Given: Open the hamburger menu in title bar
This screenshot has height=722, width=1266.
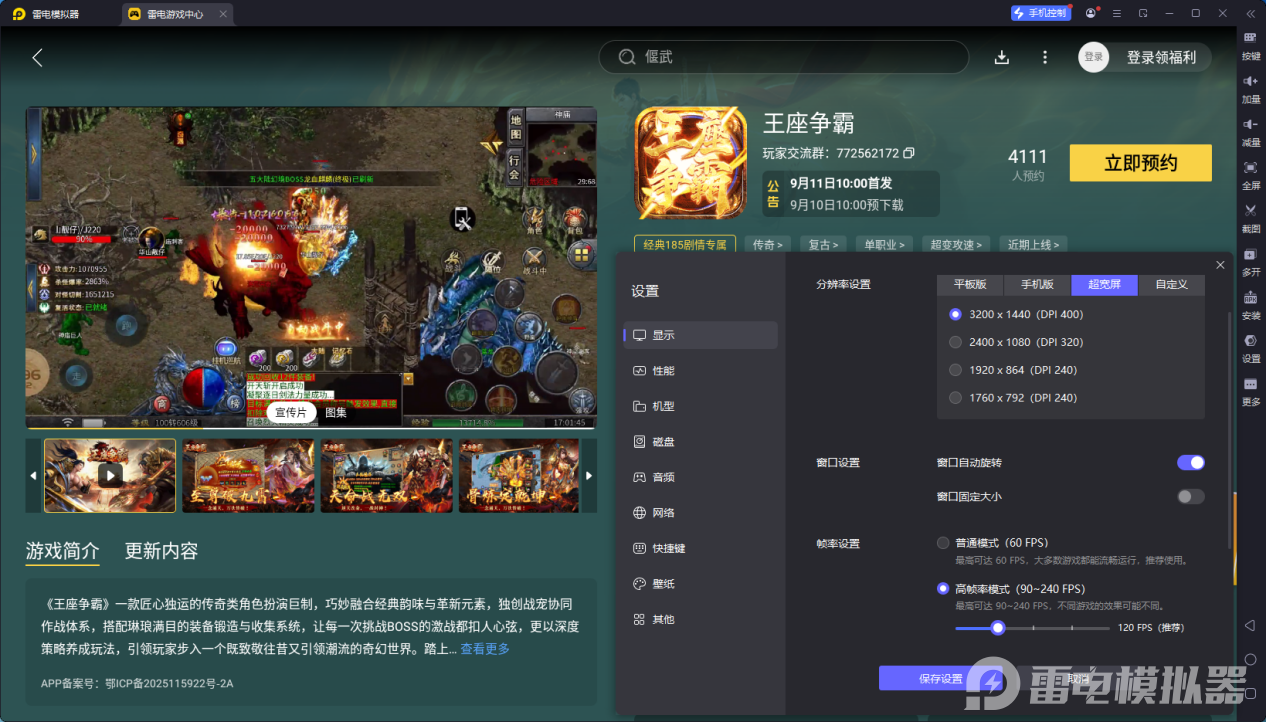Looking at the screenshot, I should tap(1116, 14).
